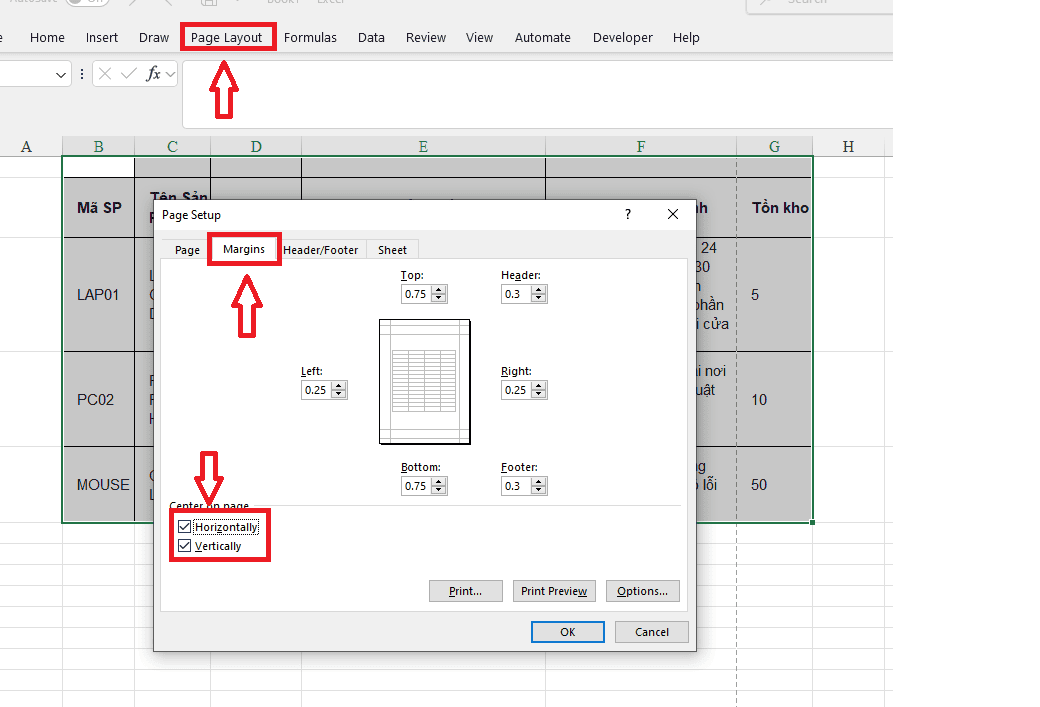
Task: Click the Print Preview button
Action: click(x=554, y=591)
